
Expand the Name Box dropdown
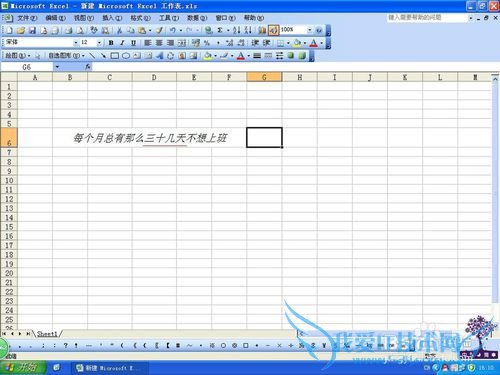[57, 67]
